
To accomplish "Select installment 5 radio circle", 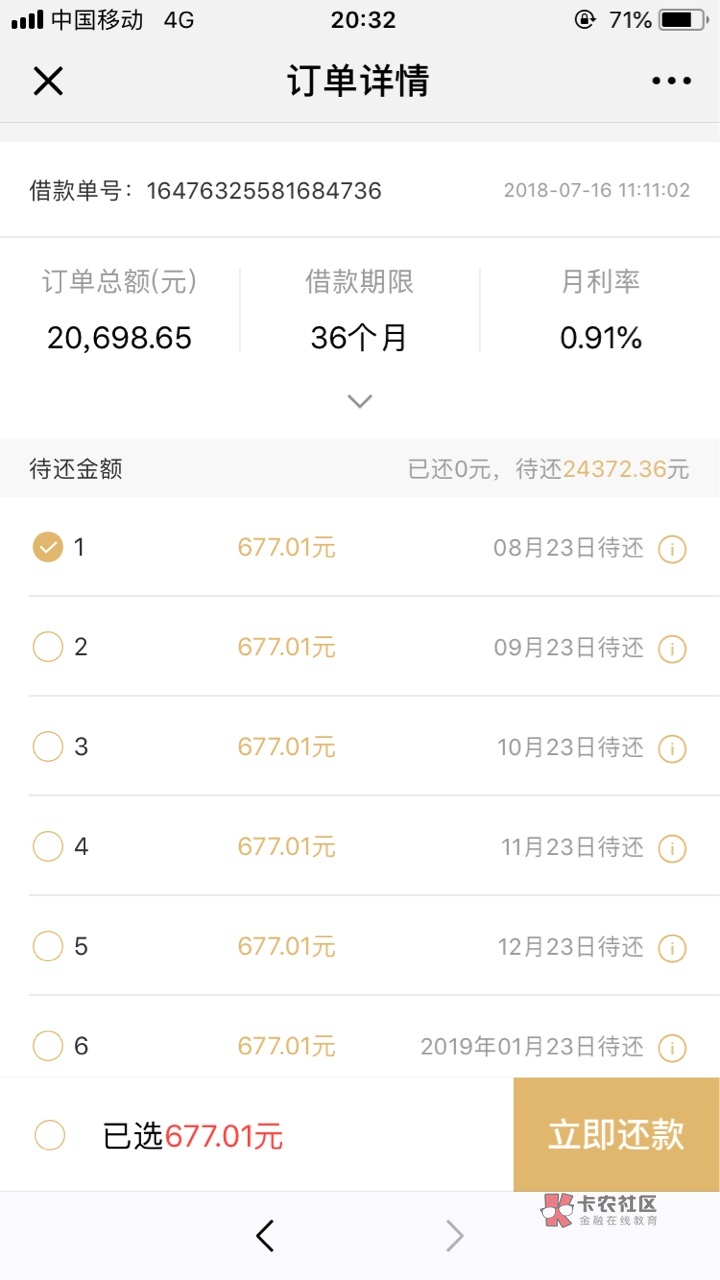I will coord(48,946).
